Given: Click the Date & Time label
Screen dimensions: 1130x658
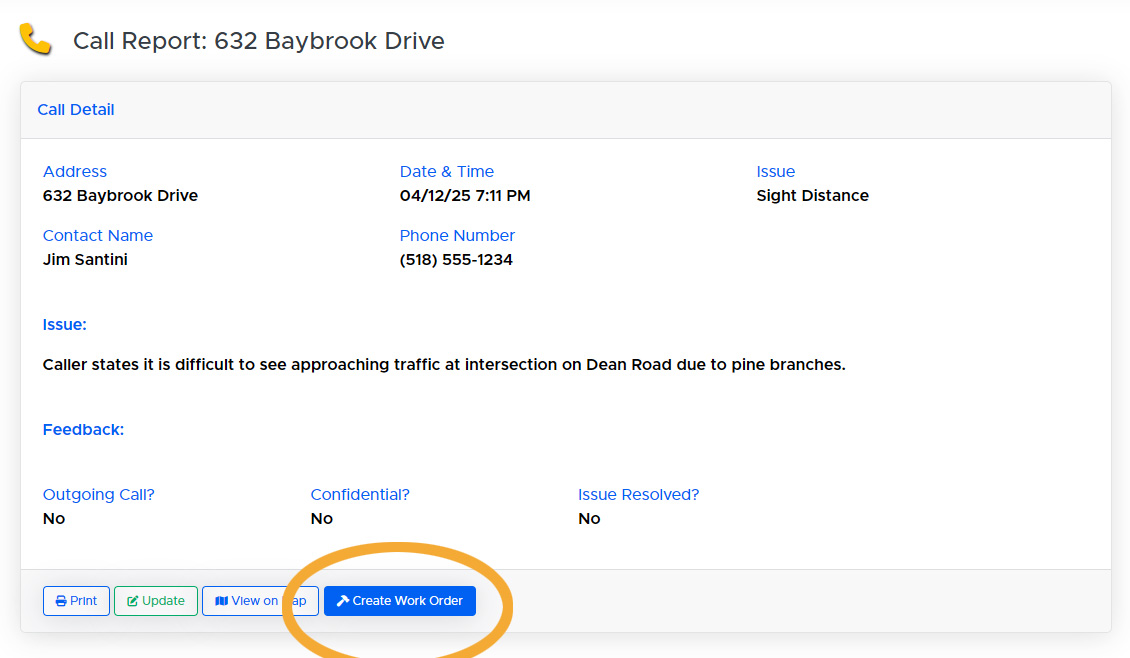Looking at the screenshot, I should [x=447, y=172].
